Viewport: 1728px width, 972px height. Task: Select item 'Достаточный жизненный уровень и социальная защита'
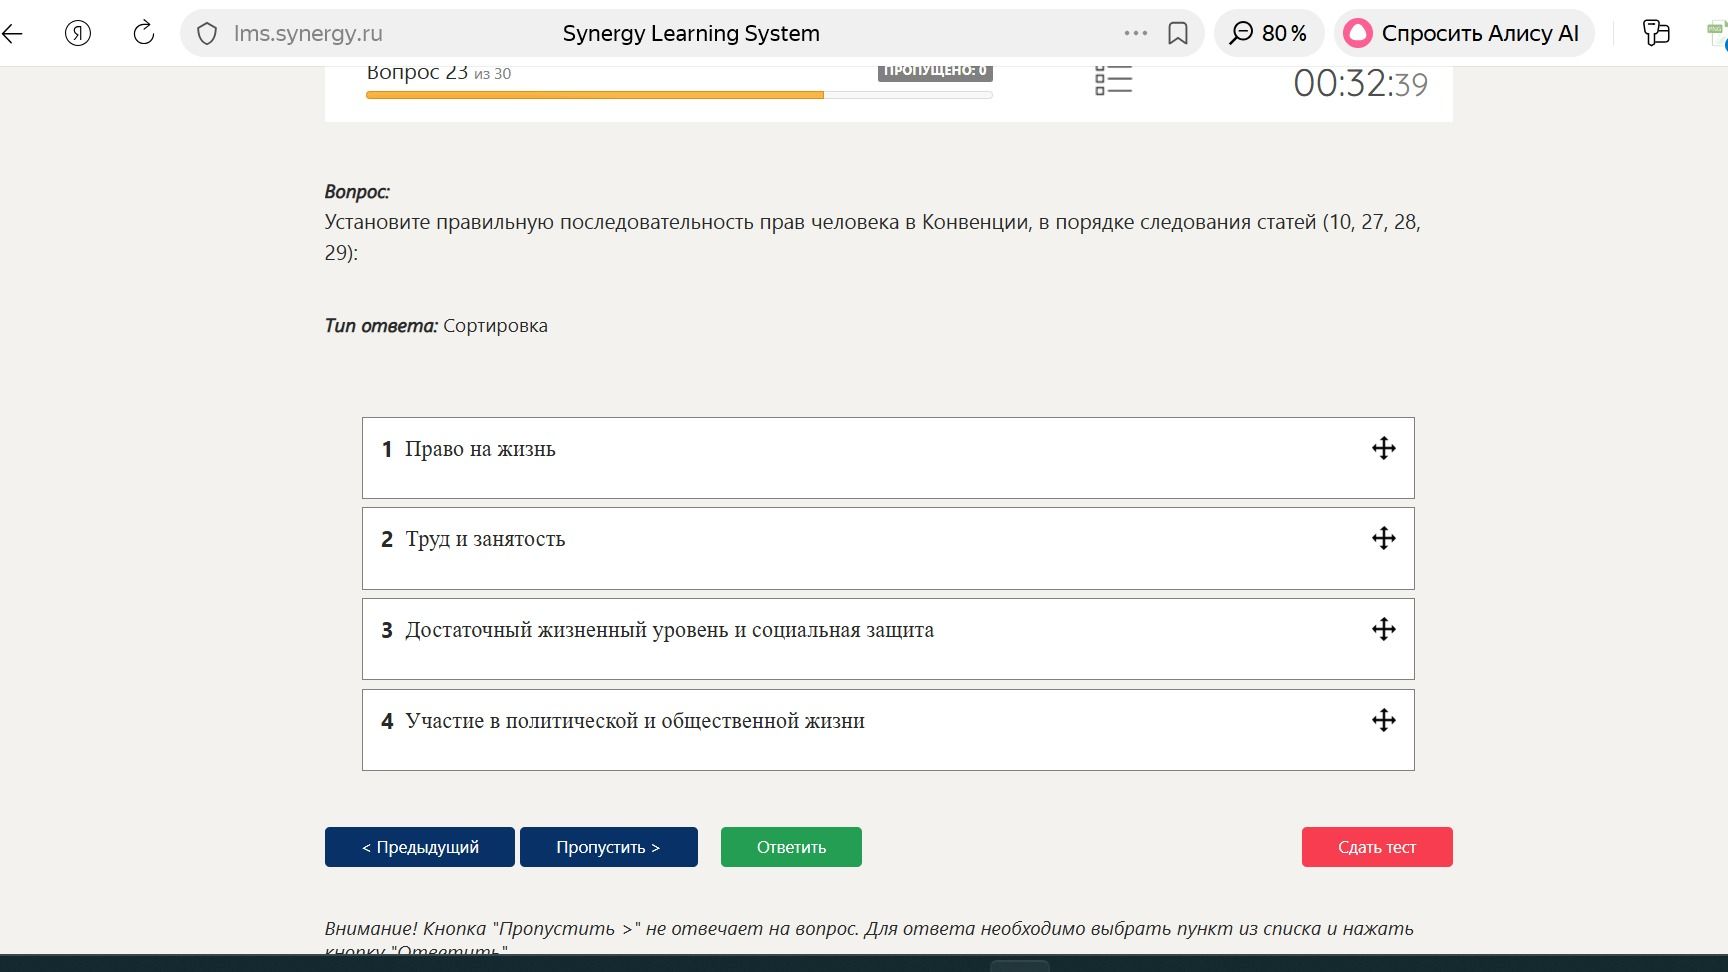(888, 639)
